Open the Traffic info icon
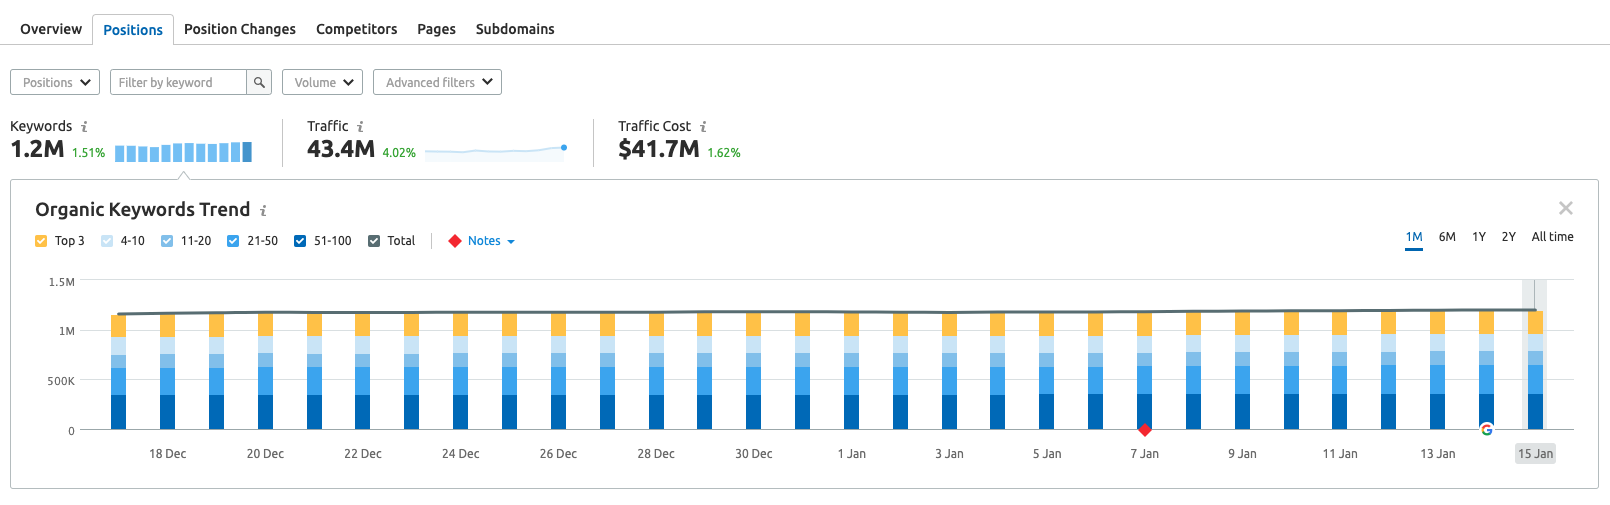The image size is (1610, 505). [360, 127]
